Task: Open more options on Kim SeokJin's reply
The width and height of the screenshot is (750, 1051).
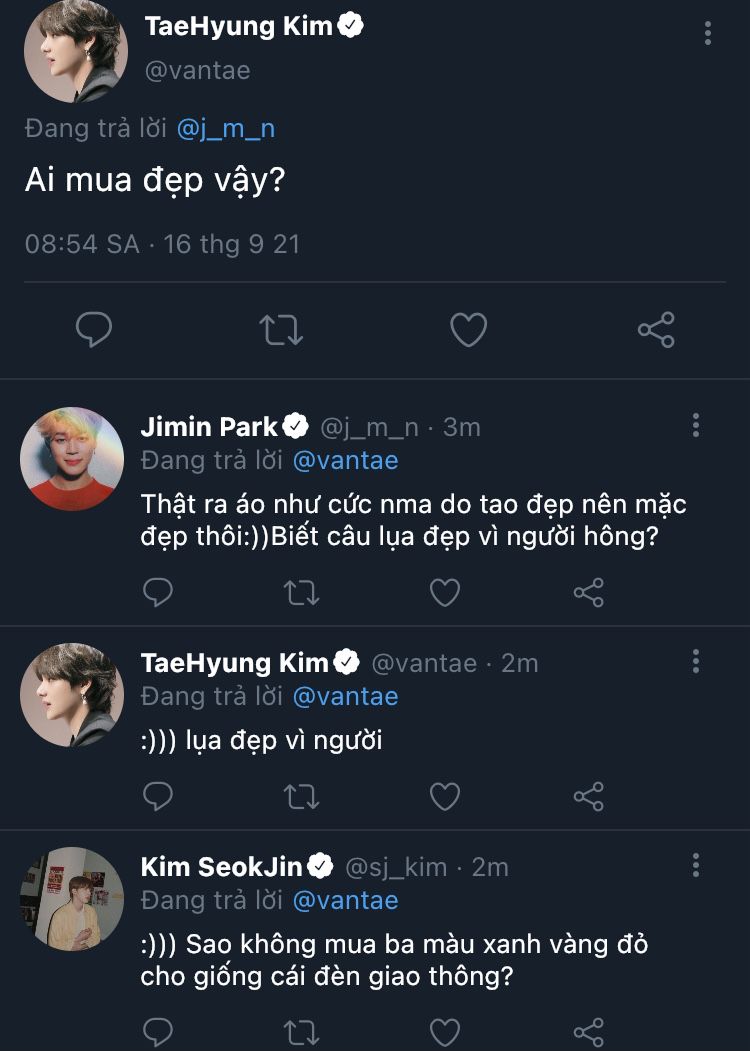Action: click(x=696, y=866)
